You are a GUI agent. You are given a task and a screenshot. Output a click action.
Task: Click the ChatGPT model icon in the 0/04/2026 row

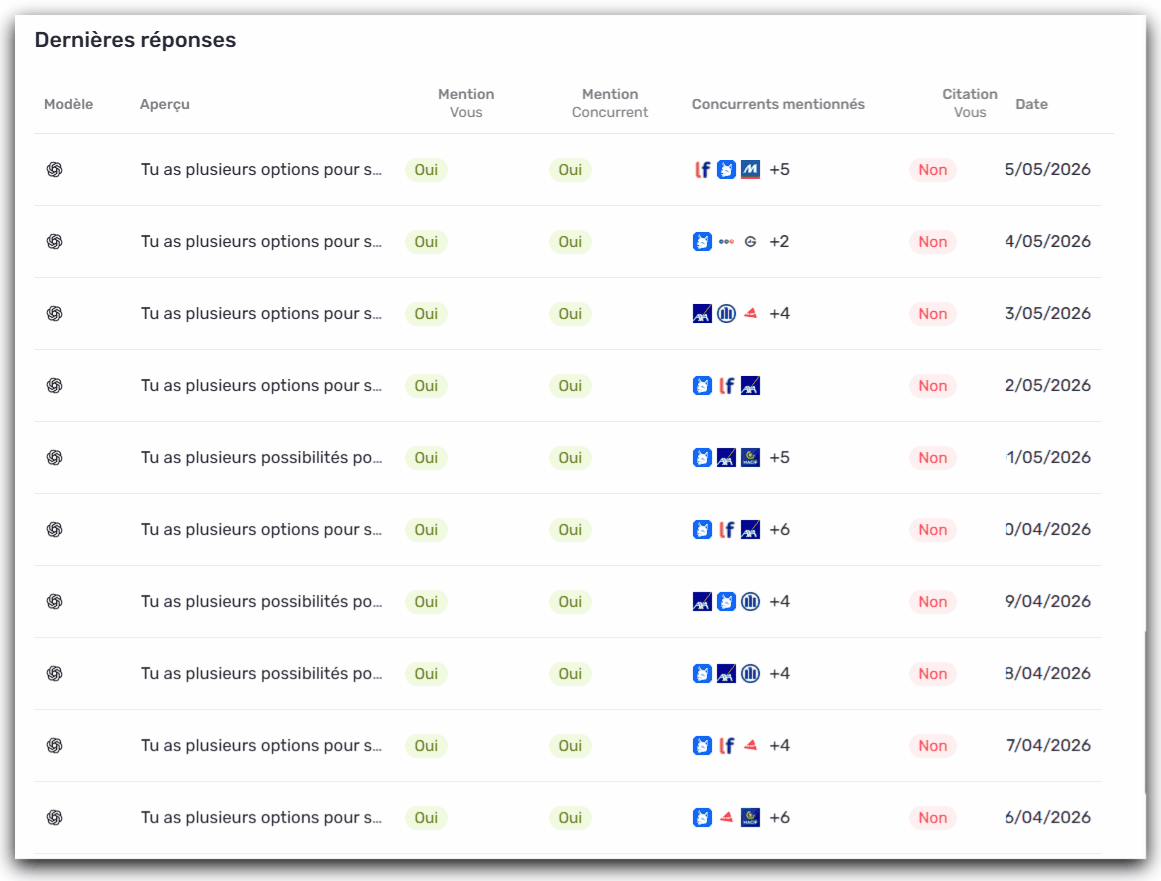(54, 529)
